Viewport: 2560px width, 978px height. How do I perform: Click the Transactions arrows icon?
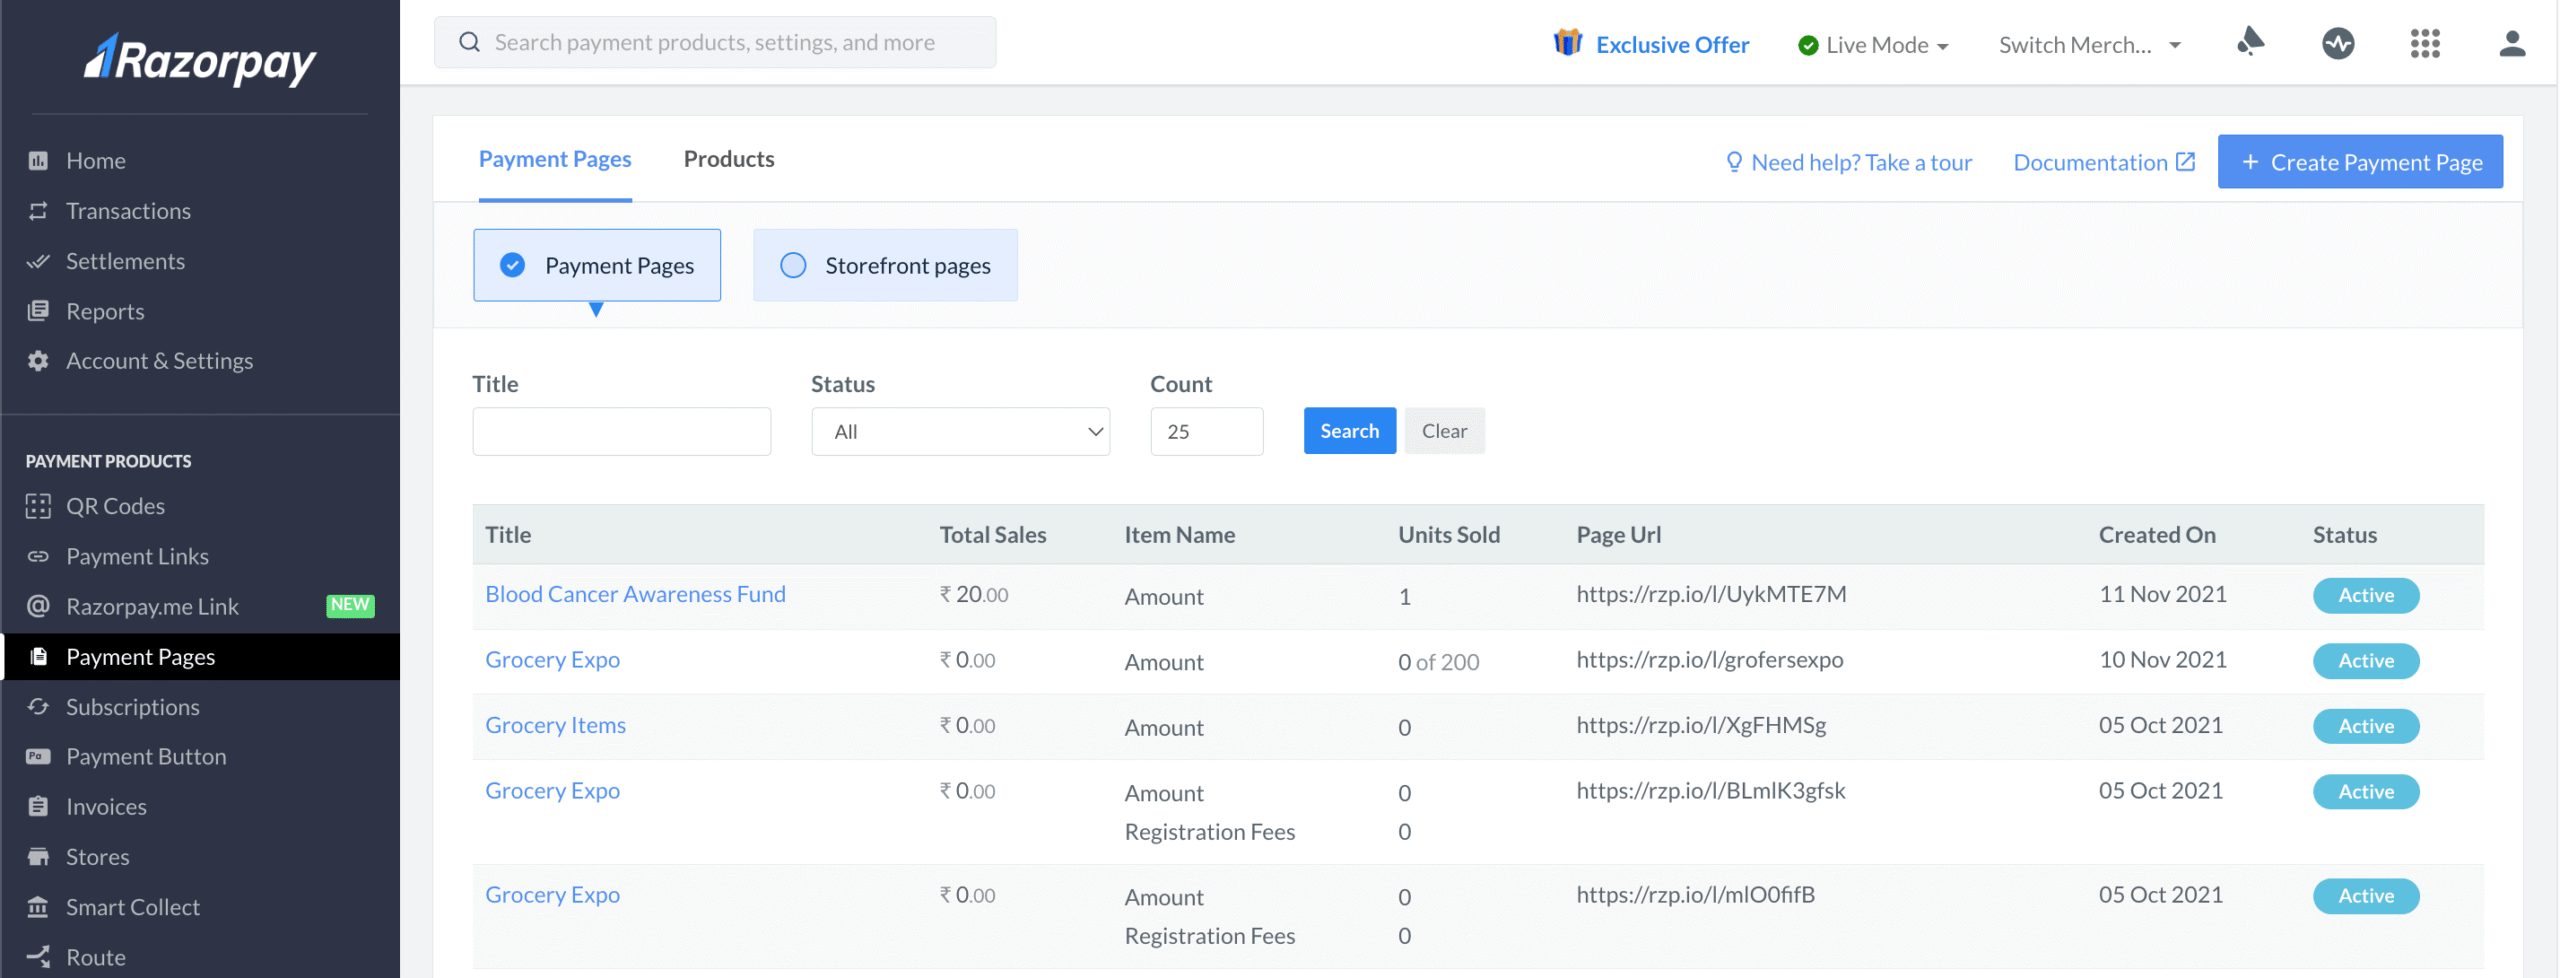click(x=38, y=211)
